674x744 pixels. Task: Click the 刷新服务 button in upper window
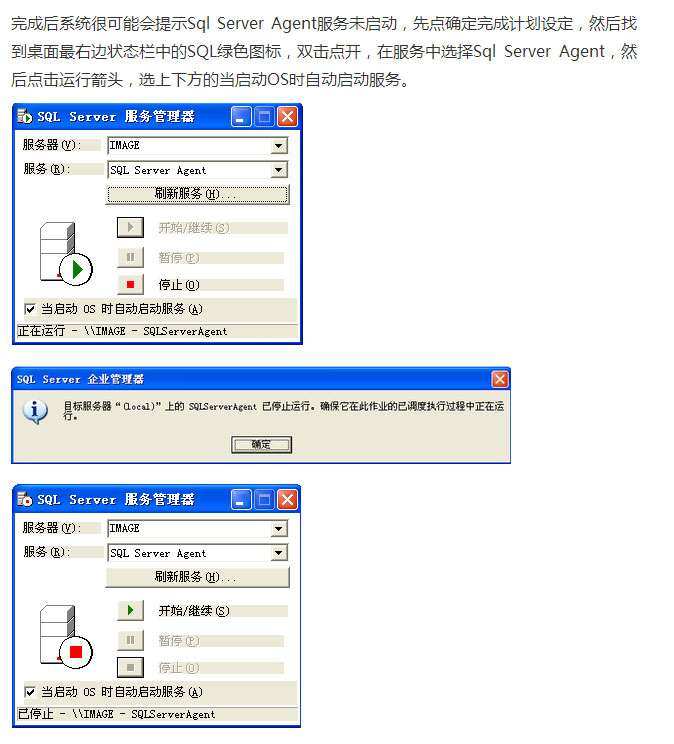click(x=197, y=194)
